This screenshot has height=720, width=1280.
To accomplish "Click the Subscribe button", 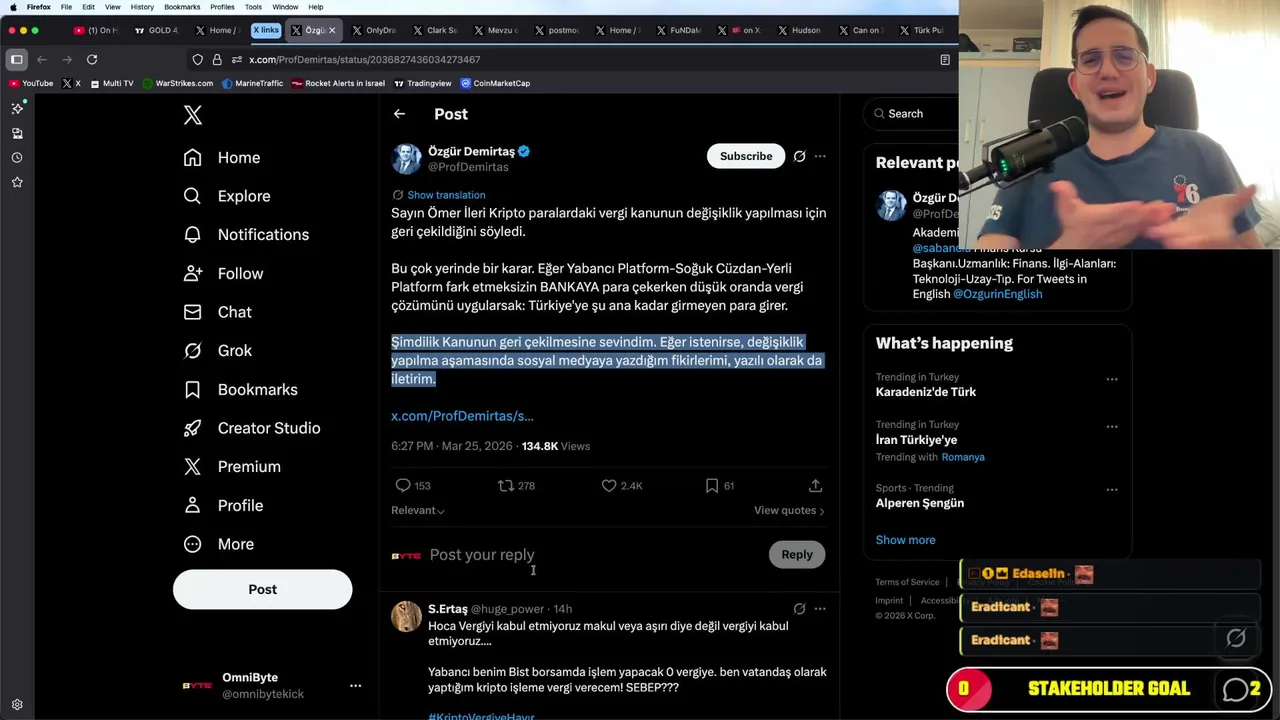I will [x=746, y=156].
